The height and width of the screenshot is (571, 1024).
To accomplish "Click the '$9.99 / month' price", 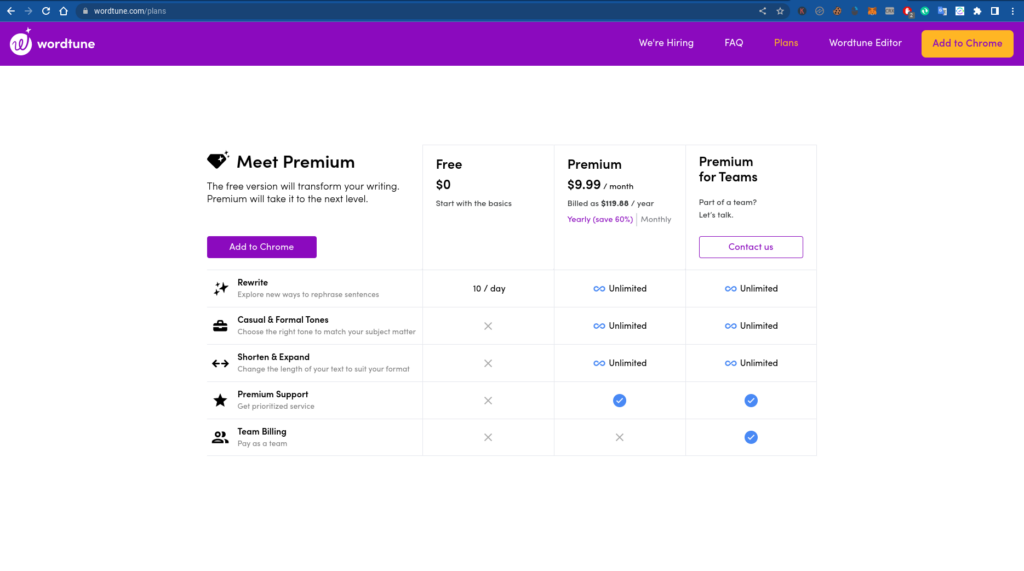I will point(600,185).
